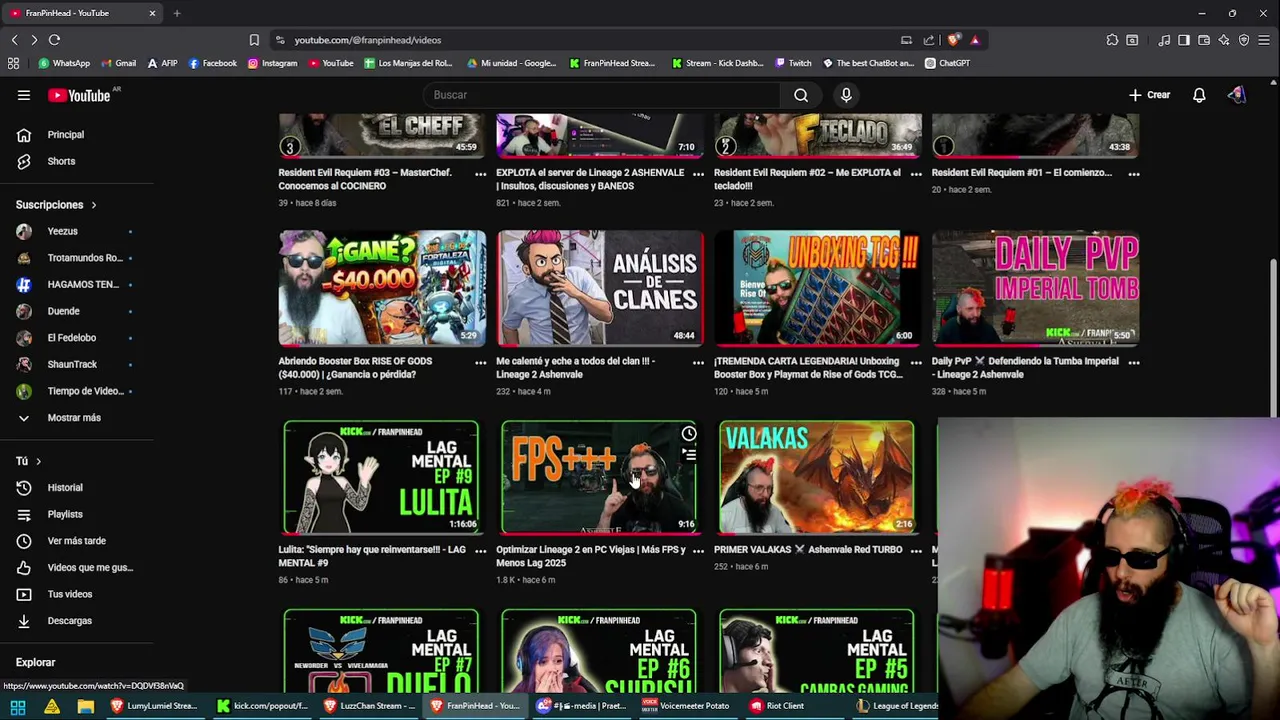This screenshot has width=1280, height=720.
Task: Open the Análisis de Clanes thumbnail
Action: tap(600, 288)
